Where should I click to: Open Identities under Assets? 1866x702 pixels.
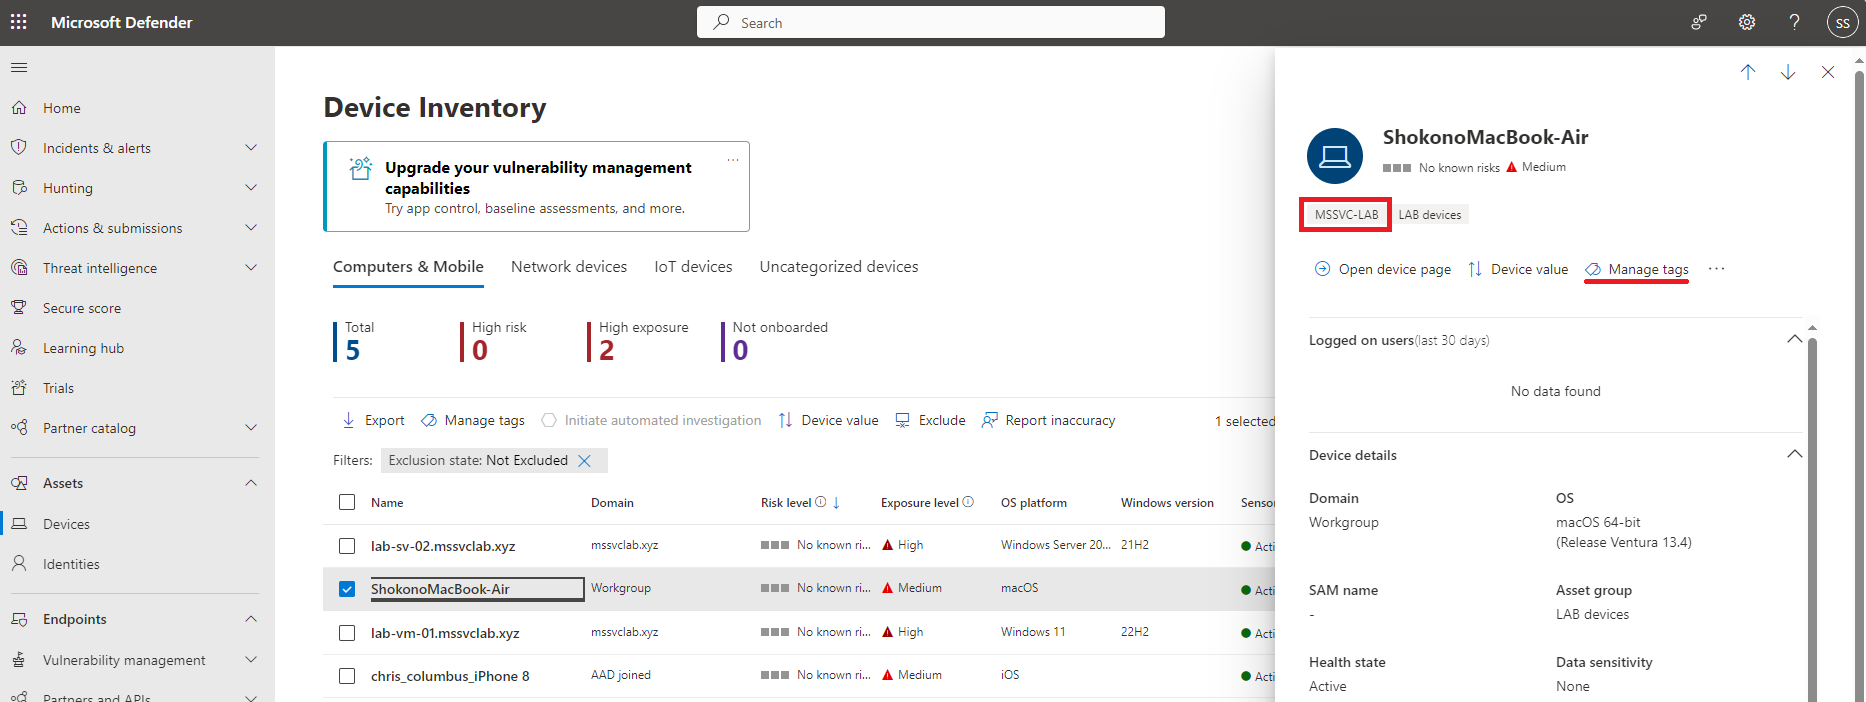click(x=71, y=564)
